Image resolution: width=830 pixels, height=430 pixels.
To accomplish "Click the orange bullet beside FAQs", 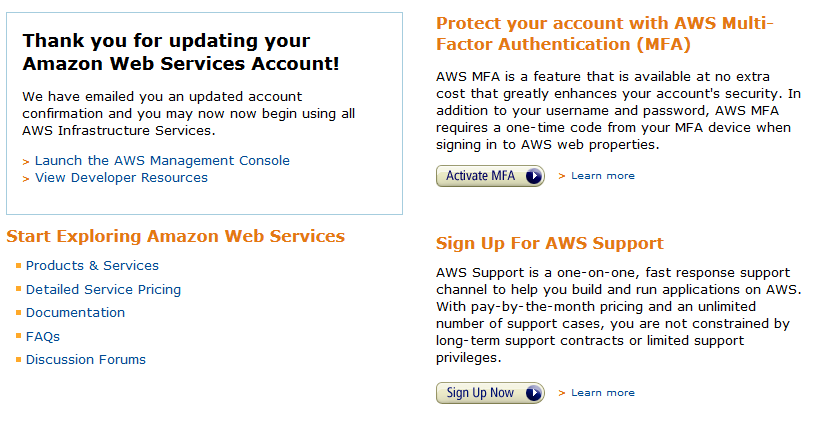I will pyautogui.click(x=18, y=337).
